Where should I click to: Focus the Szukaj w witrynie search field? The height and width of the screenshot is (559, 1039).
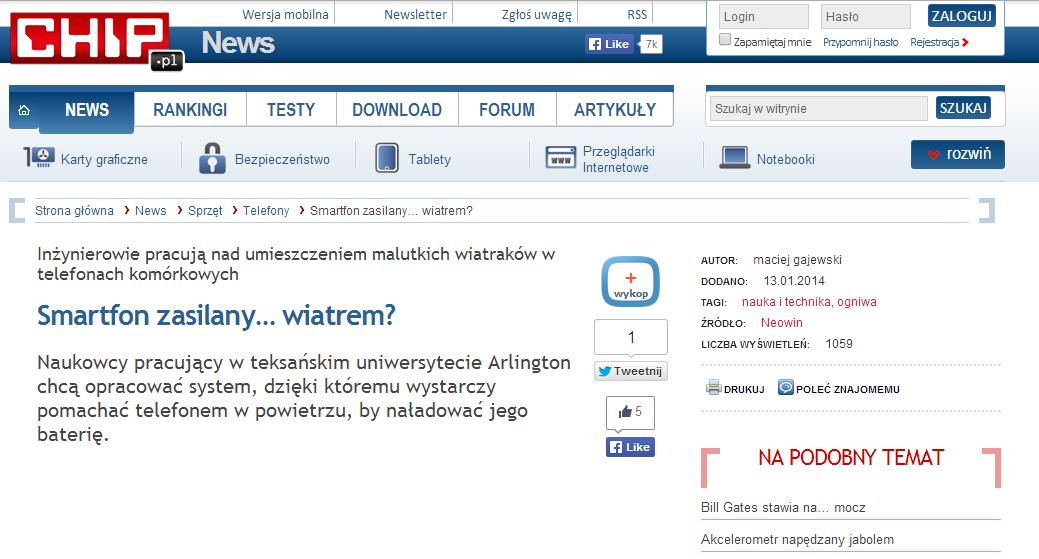818,109
